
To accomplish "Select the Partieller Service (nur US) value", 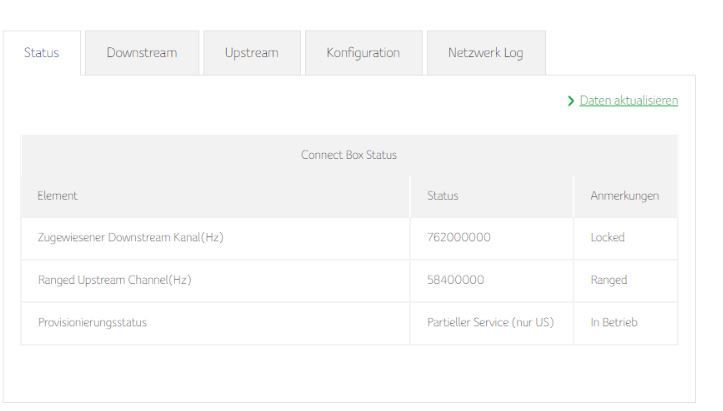I will point(490,323).
